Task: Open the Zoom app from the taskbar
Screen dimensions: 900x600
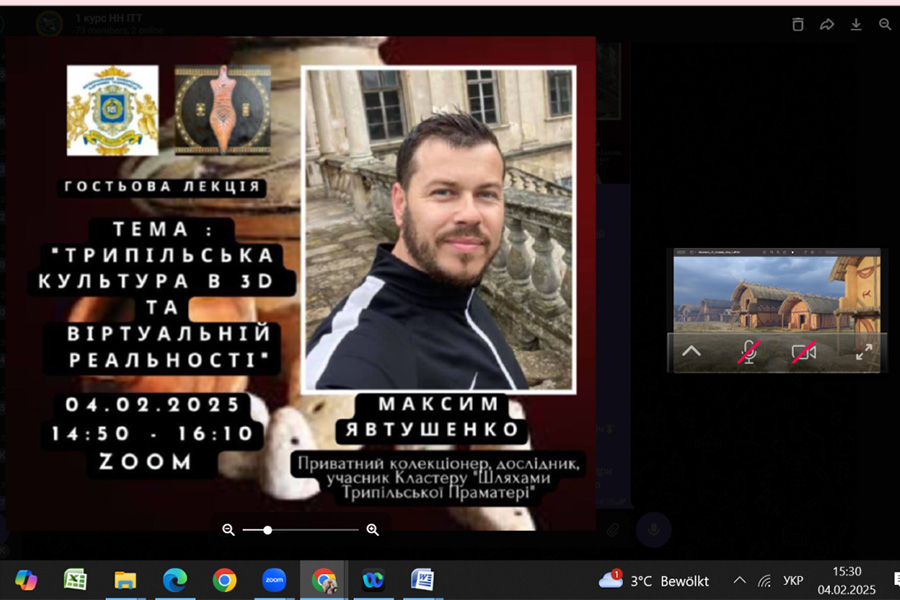Action: [274, 580]
